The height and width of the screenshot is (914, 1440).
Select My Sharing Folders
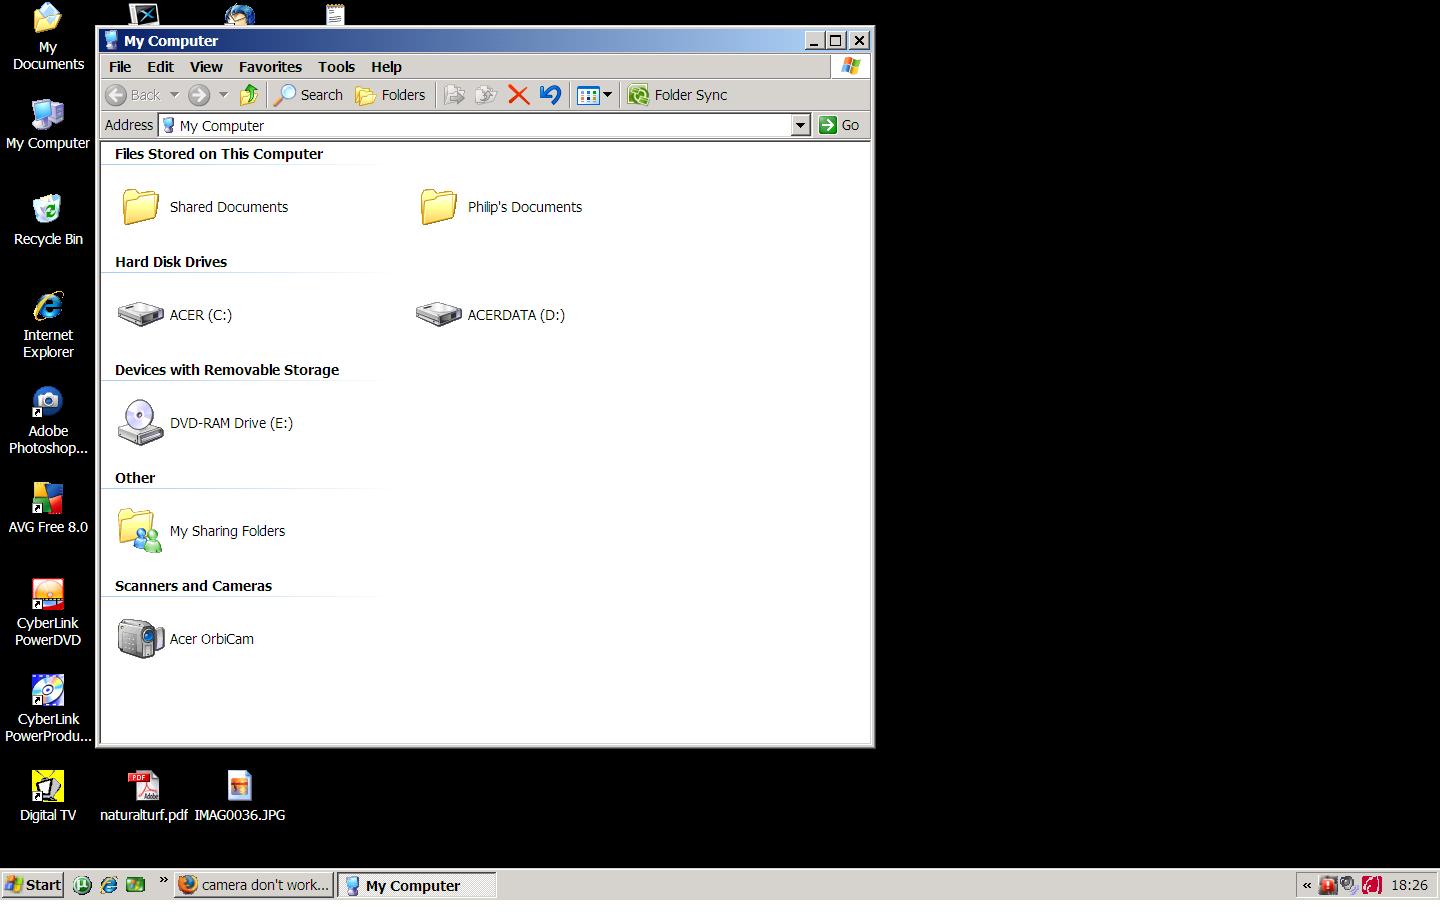tap(201, 531)
